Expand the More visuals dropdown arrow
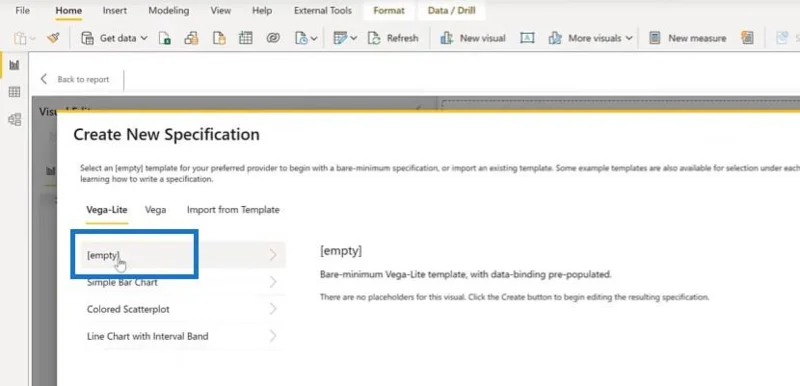Image resolution: width=800 pixels, height=386 pixels. tap(629, 38)
